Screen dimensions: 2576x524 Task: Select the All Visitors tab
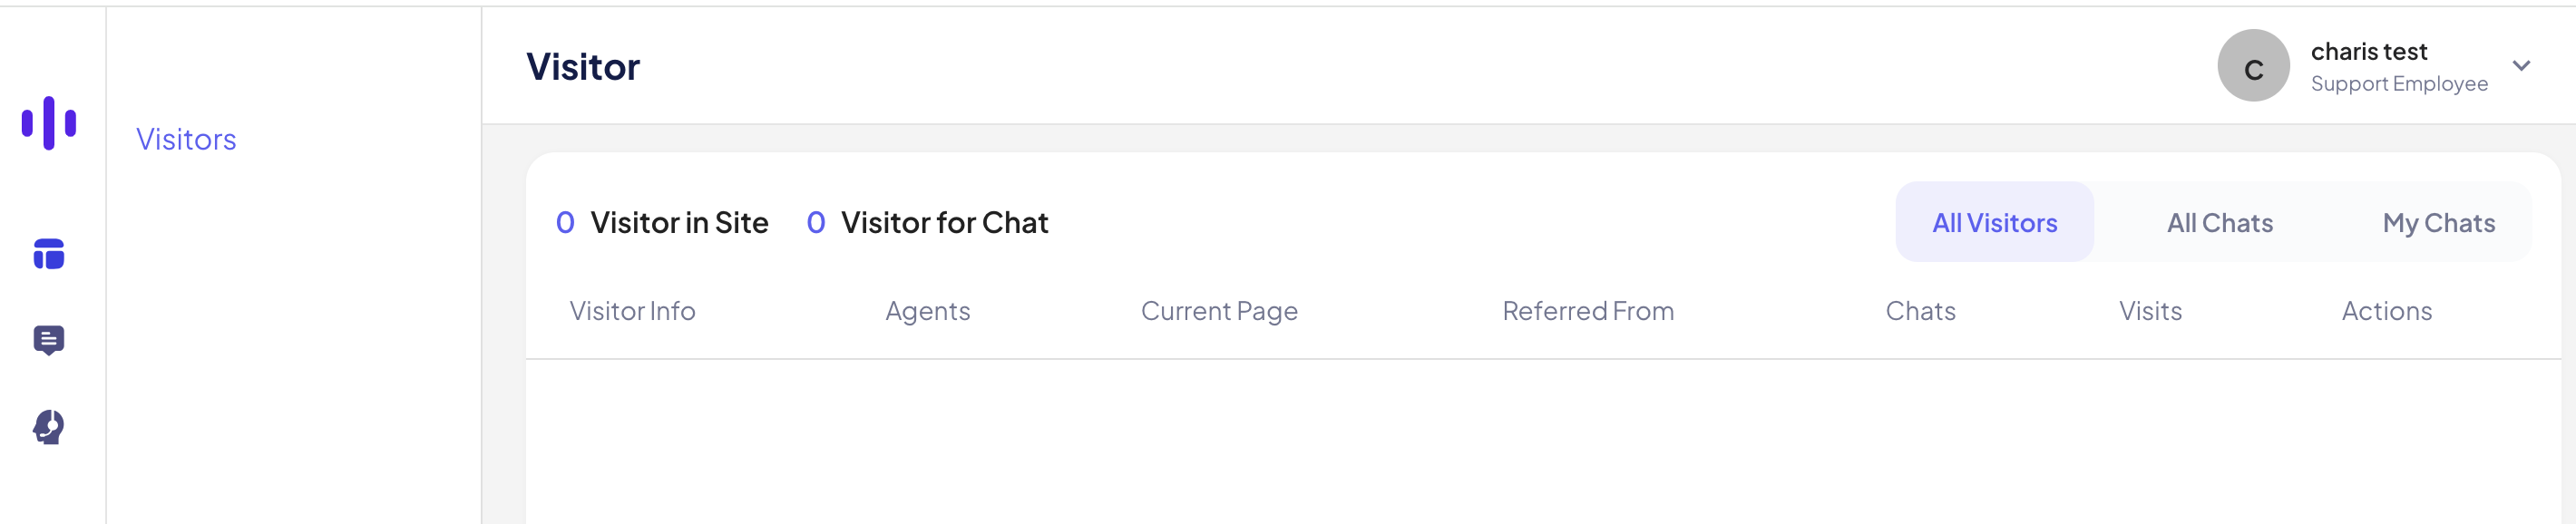(1993, 222)
